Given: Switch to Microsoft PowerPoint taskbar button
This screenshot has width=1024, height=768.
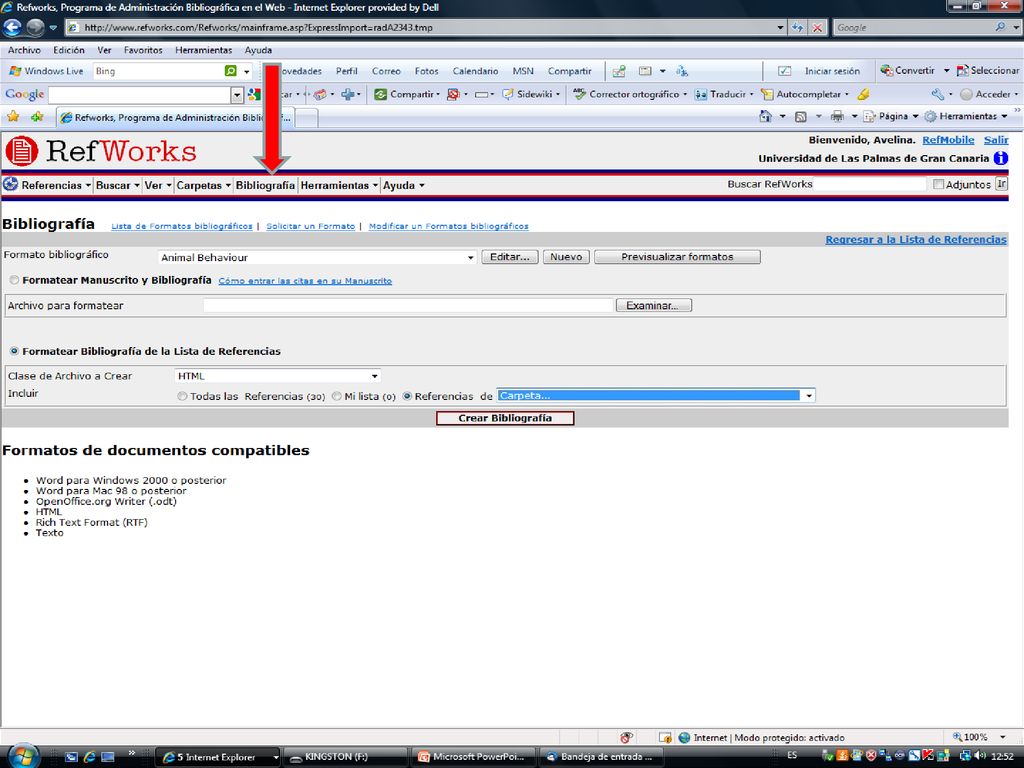Looking at the screenshot, I should [x=475, y=756].
